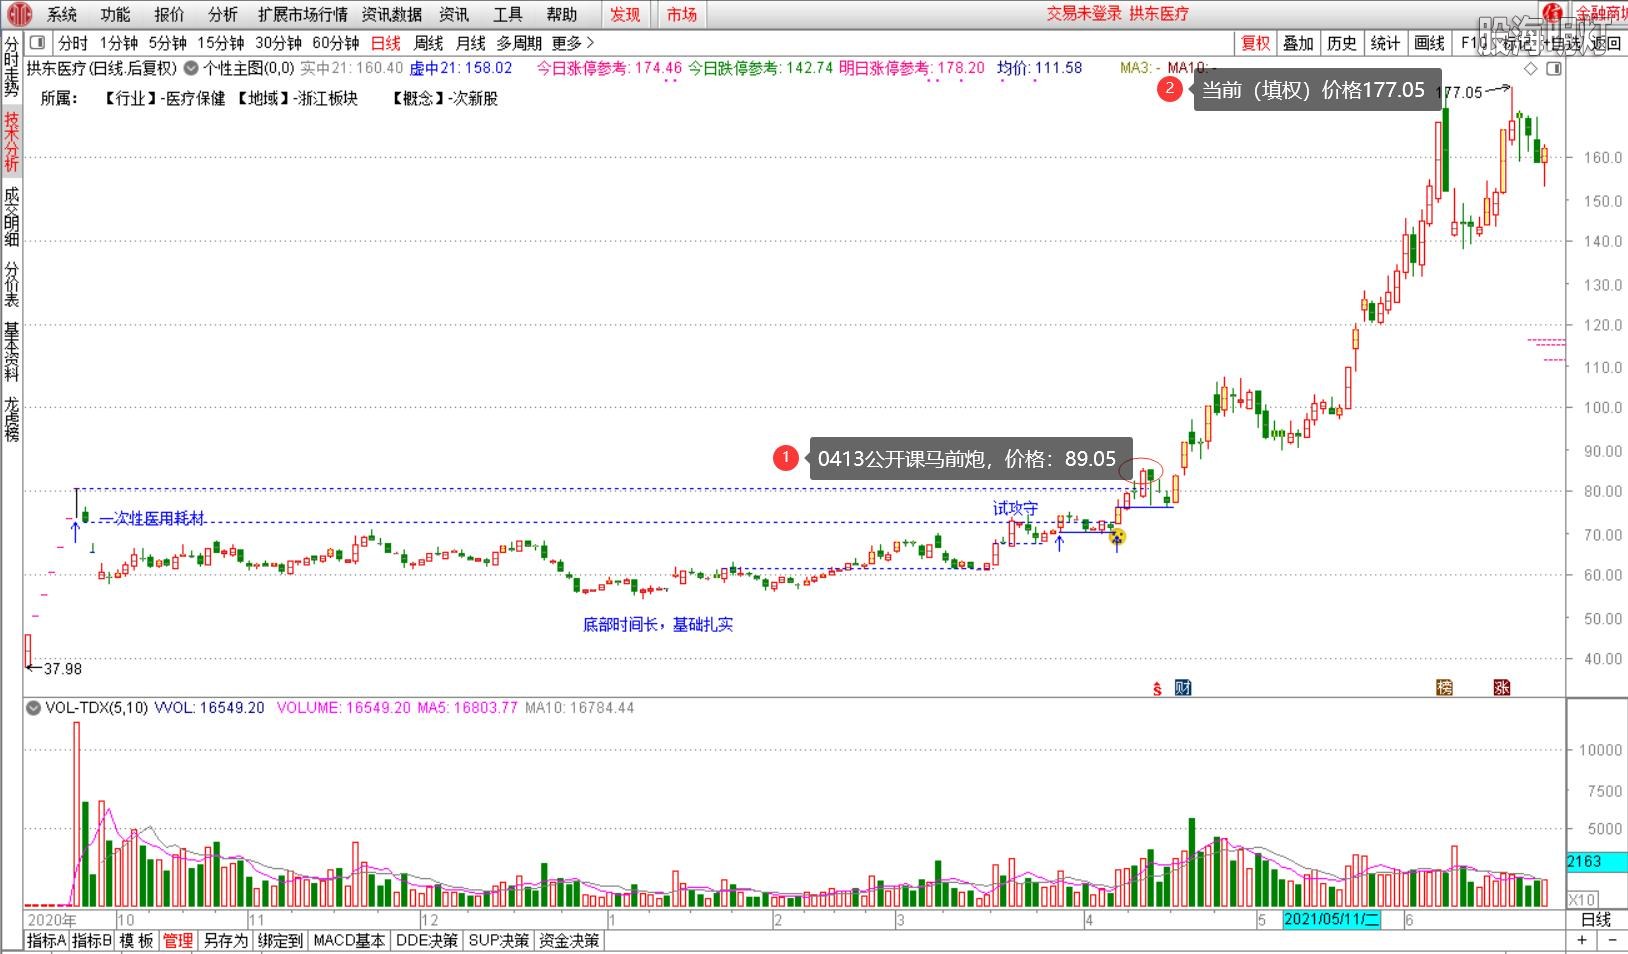Open 技术分析 side tab

point(11,141)
